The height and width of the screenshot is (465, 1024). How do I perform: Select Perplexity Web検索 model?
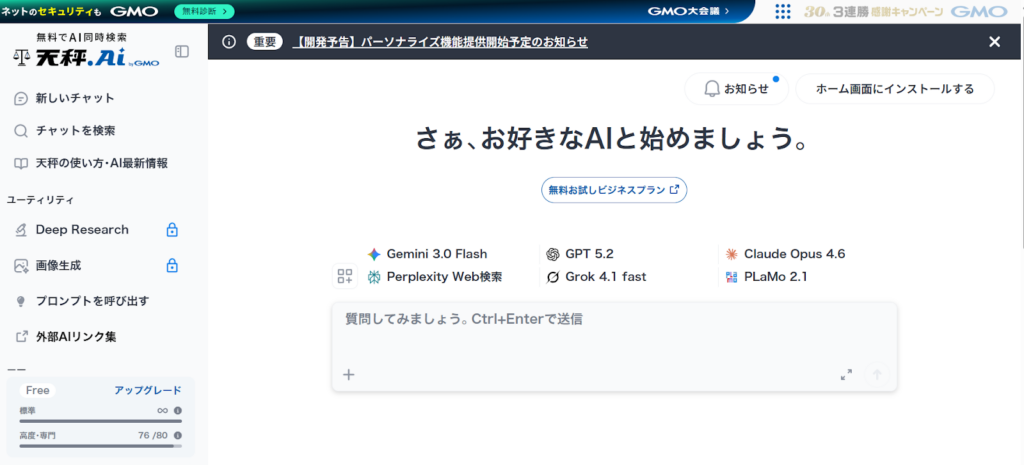coord(435,277)
